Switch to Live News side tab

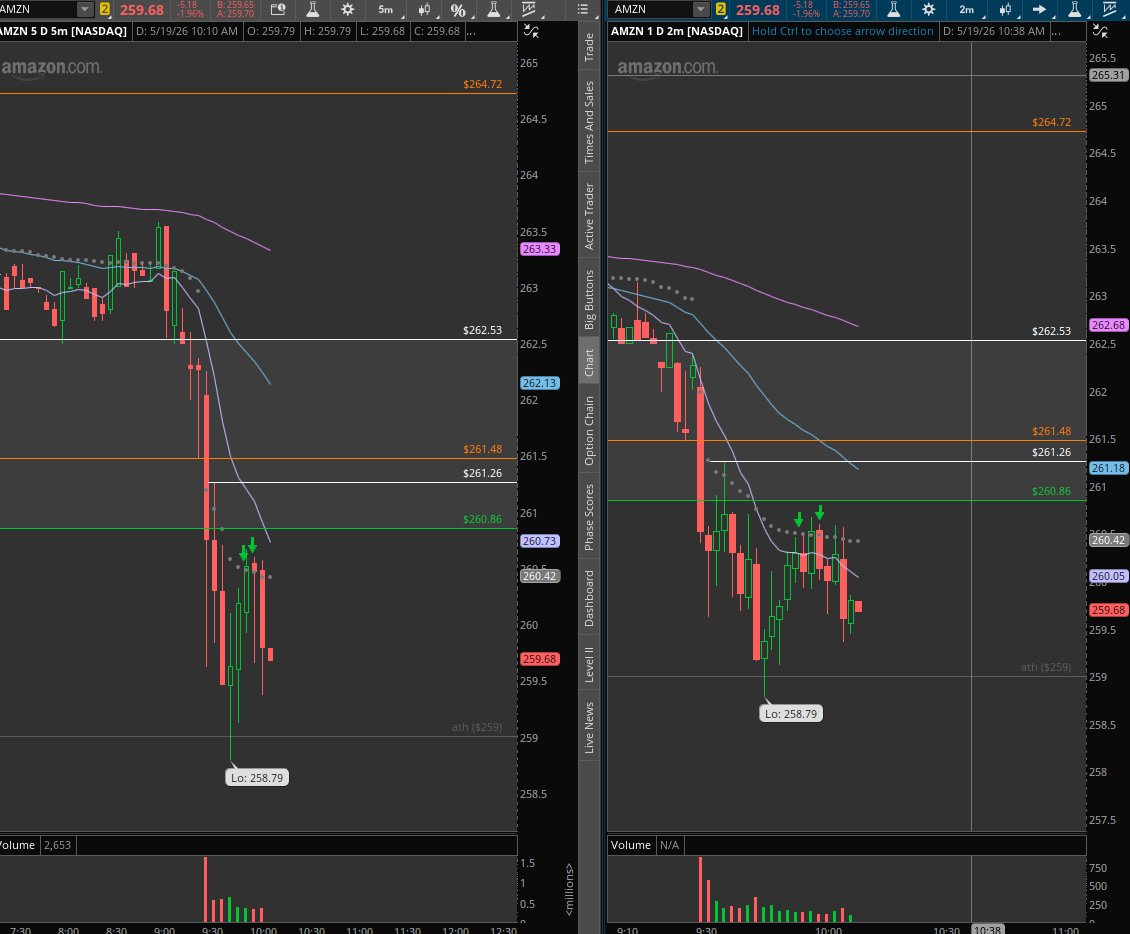pyautogui.click(x=589, y=728)
